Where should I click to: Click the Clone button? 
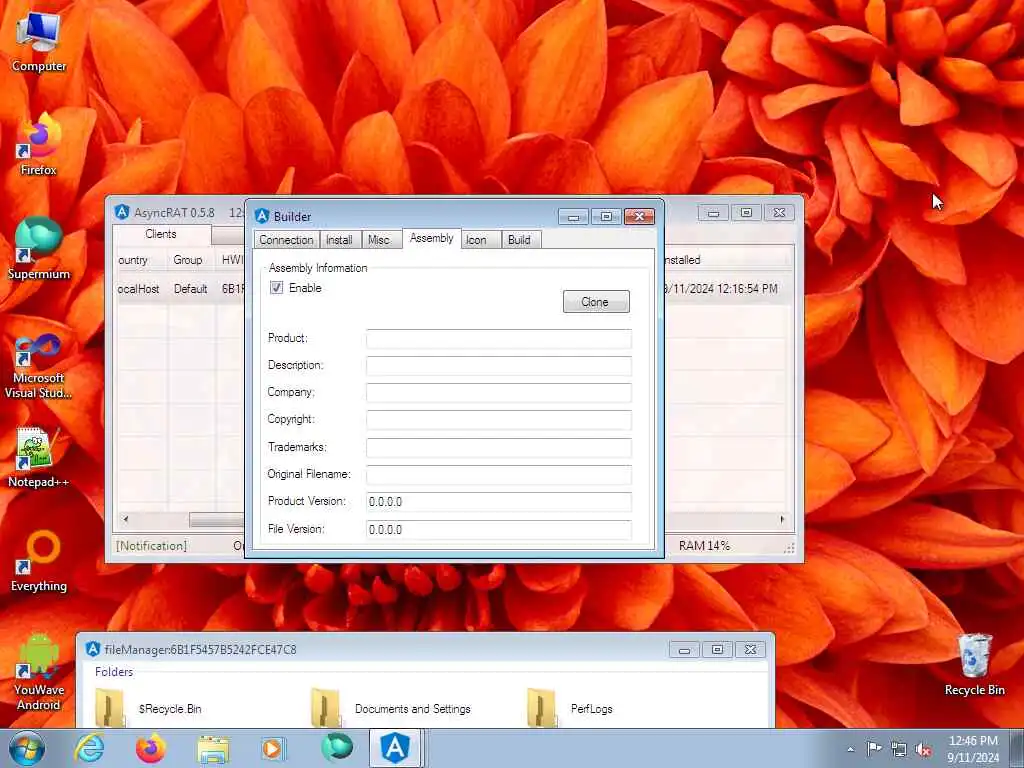tap(596, 302)
